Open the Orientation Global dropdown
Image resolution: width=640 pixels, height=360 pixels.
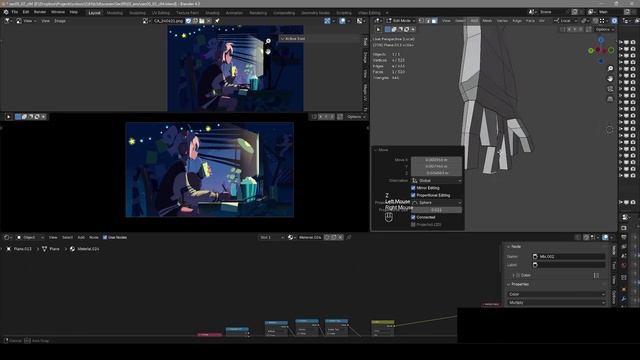tap(436, 180)
